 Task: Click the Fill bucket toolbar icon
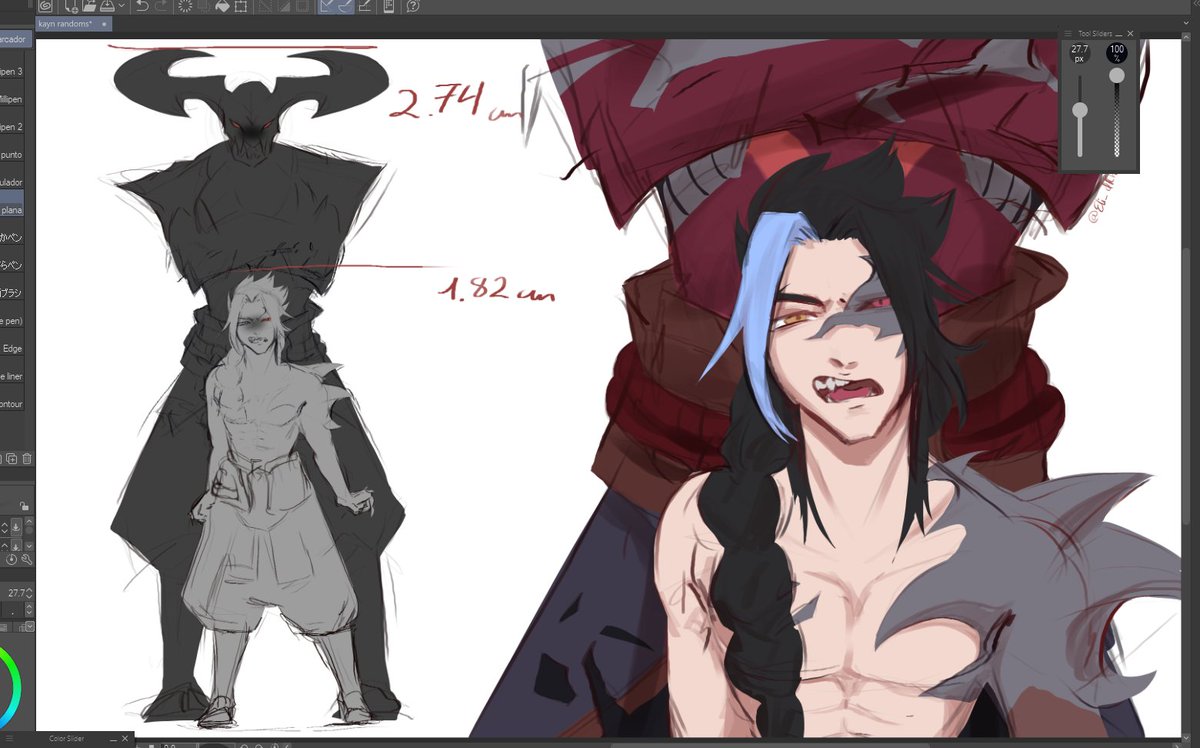(x=222, y=6)
